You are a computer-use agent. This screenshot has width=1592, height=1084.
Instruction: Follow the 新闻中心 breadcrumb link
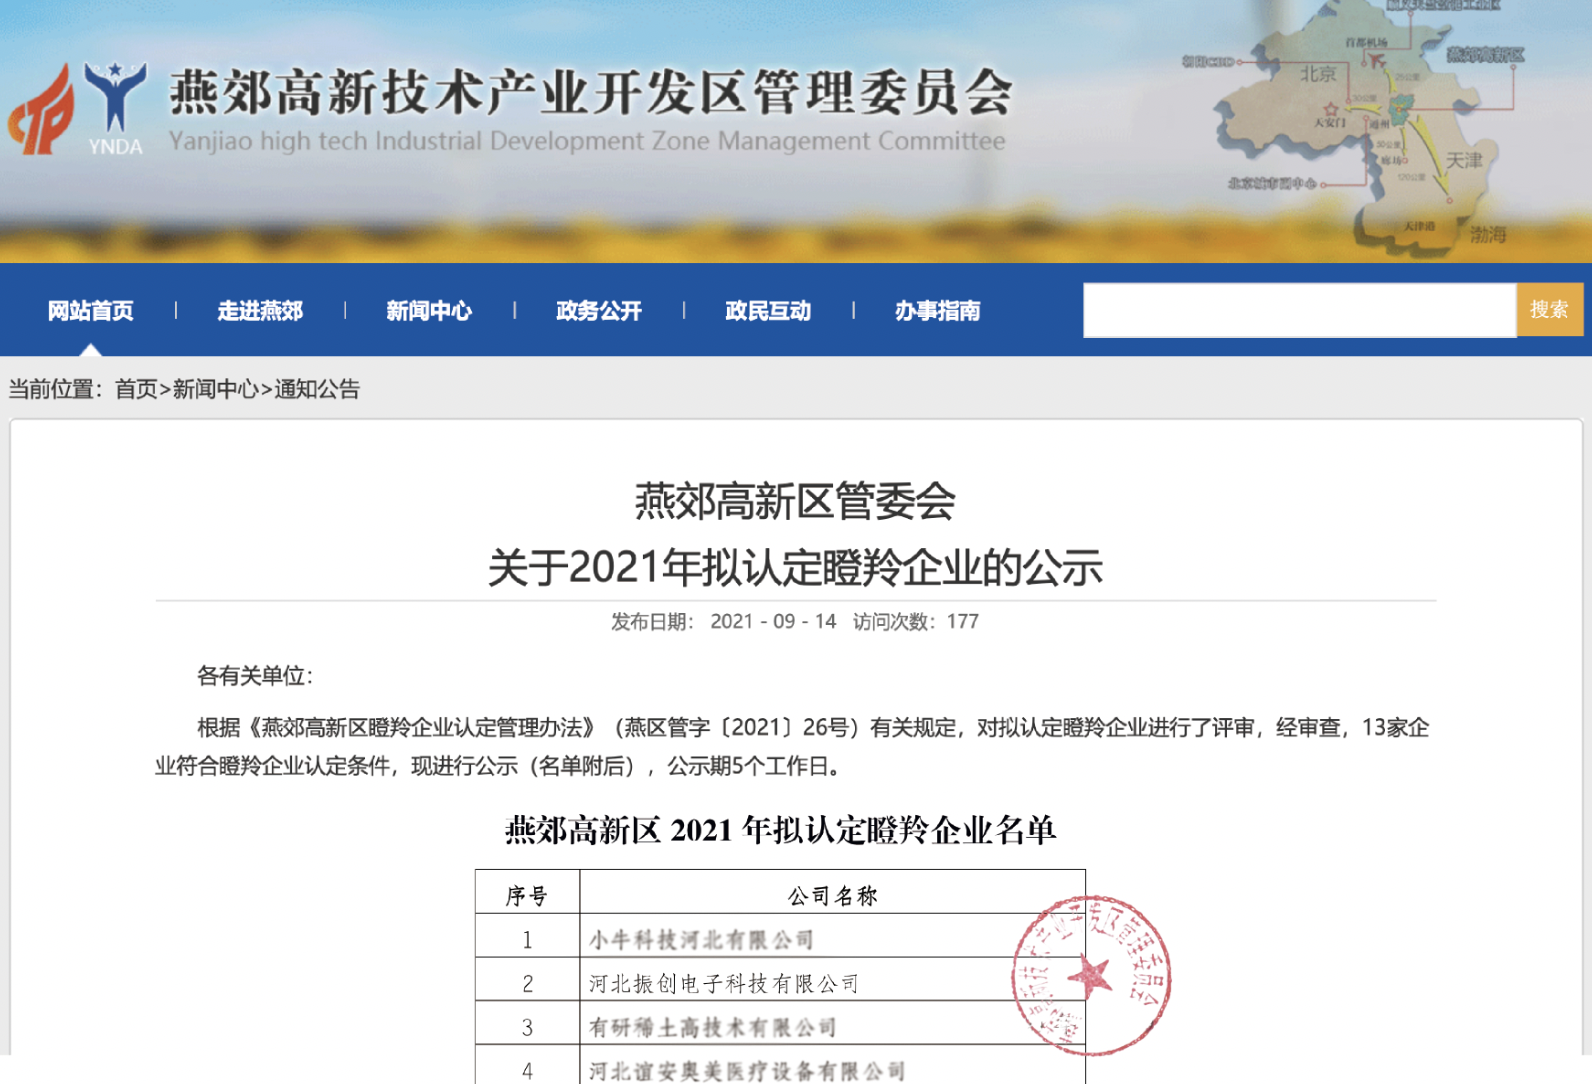(x=215, y=389)
